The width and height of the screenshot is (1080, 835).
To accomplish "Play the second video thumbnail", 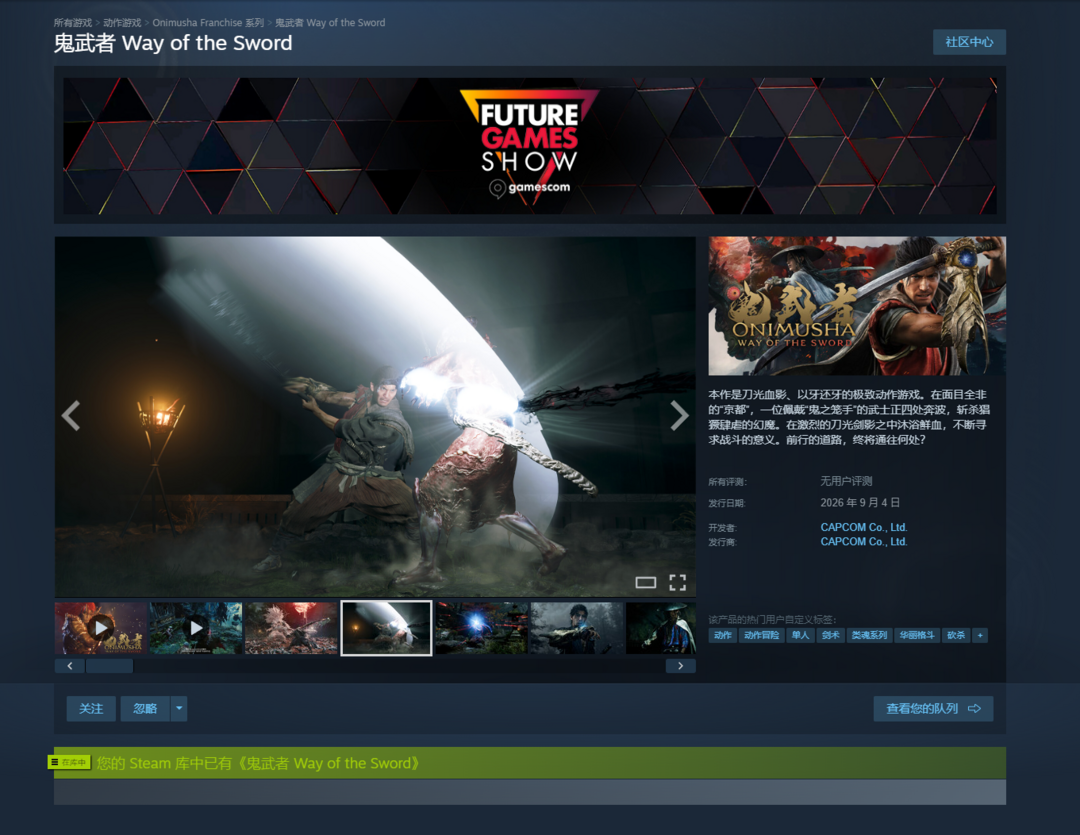I will [196, 628].
